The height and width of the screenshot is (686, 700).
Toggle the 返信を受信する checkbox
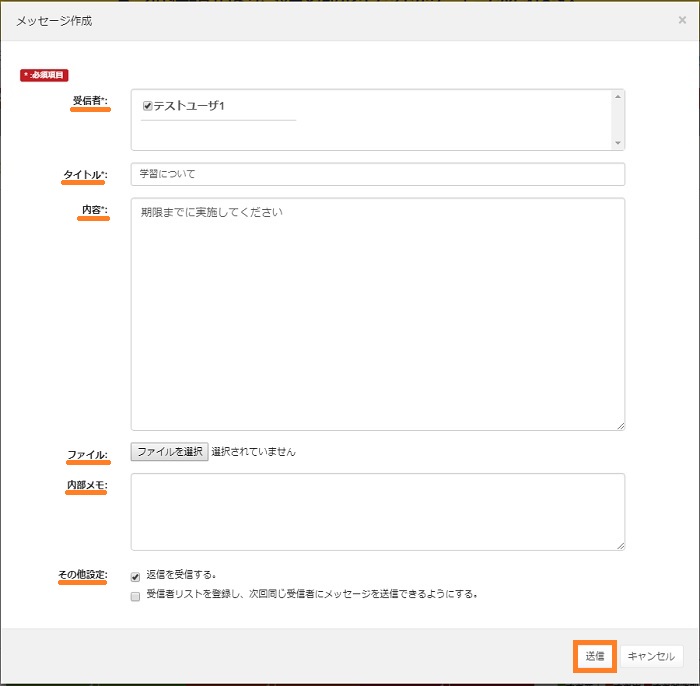135,576
